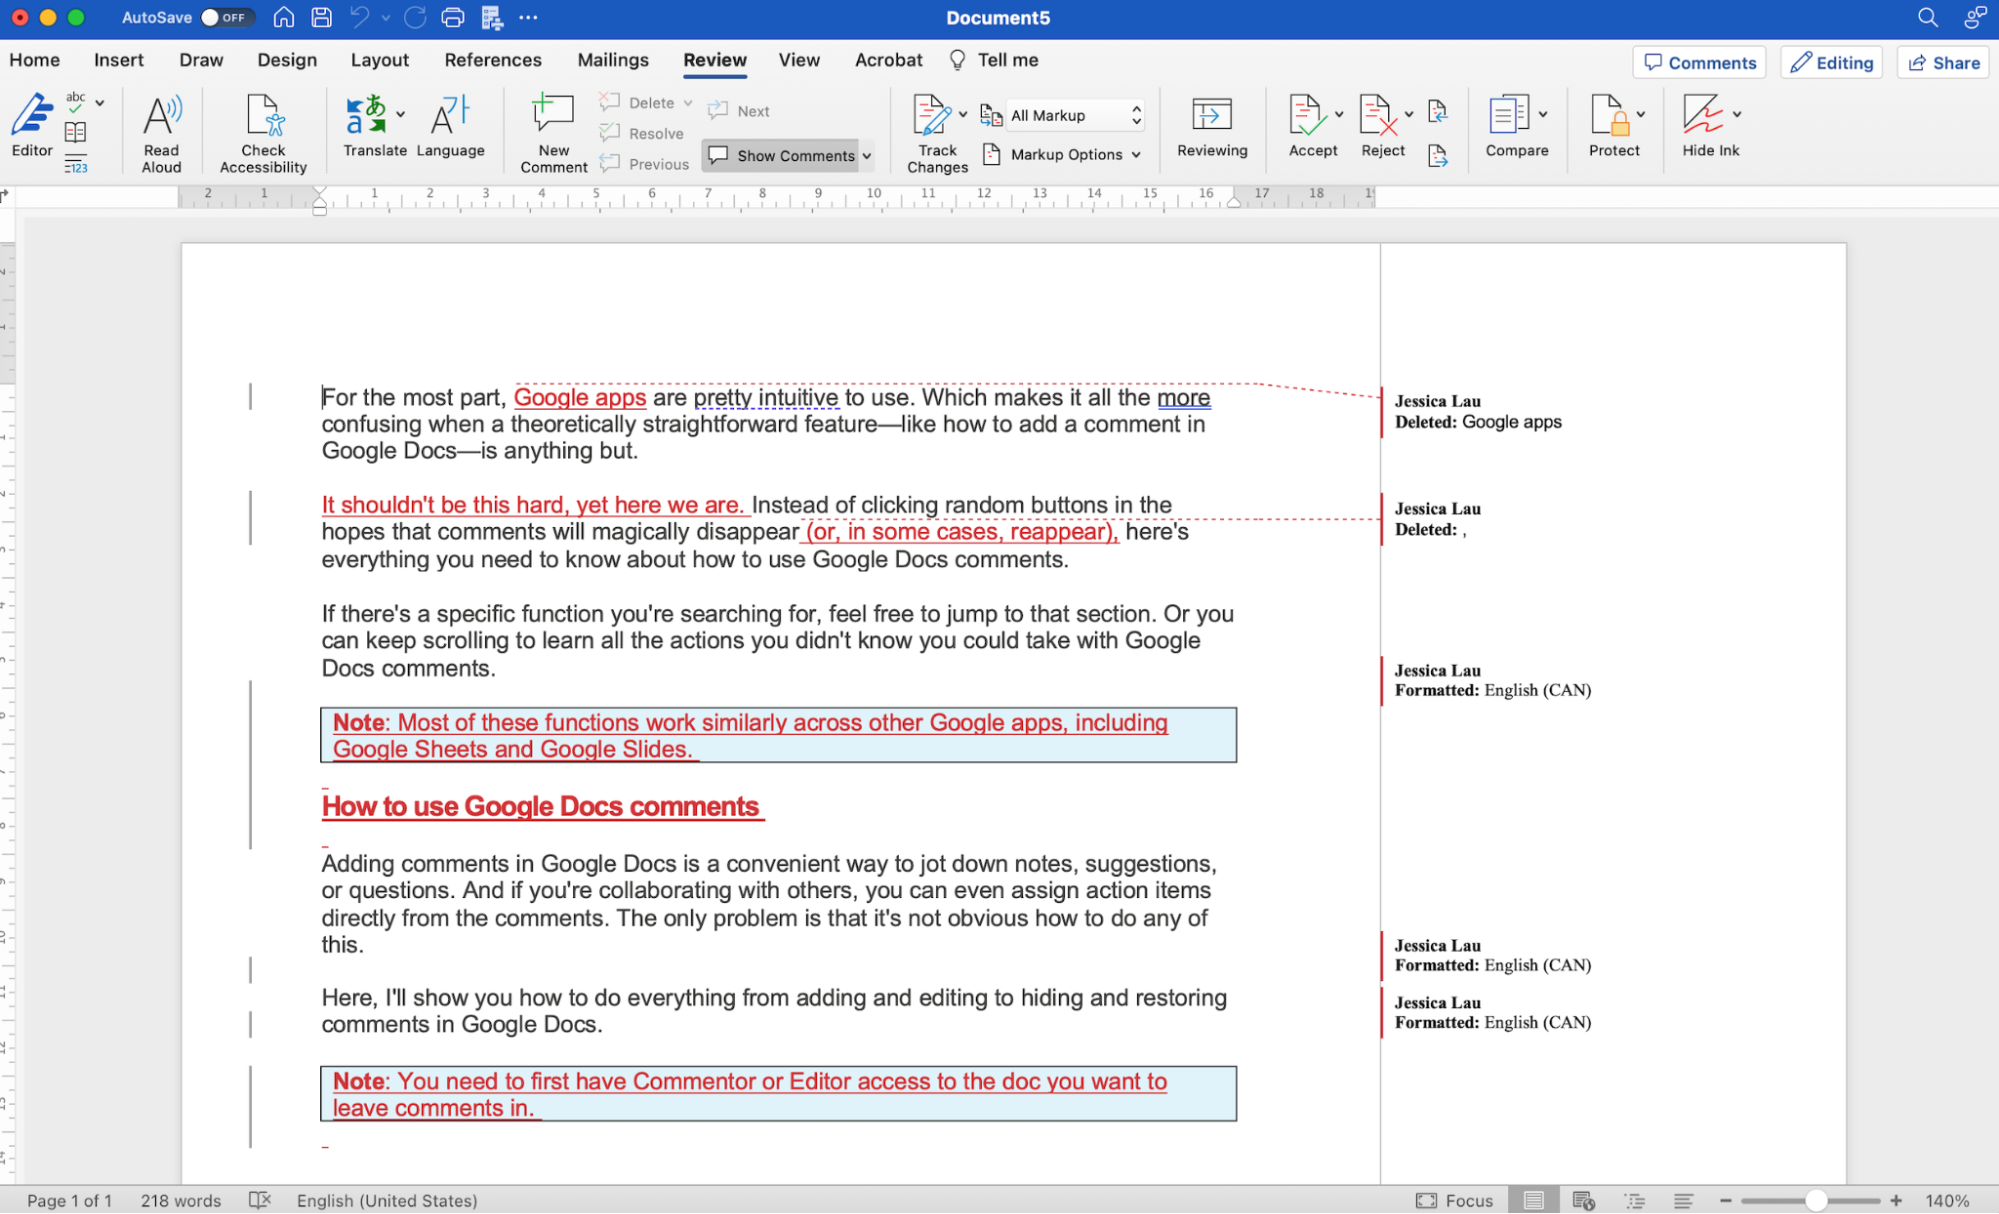Image resolution: width=1999 pixels, height=1214 pixels.
Task: Switch to Web Layout view
Action: (x=1583, y=1200)
